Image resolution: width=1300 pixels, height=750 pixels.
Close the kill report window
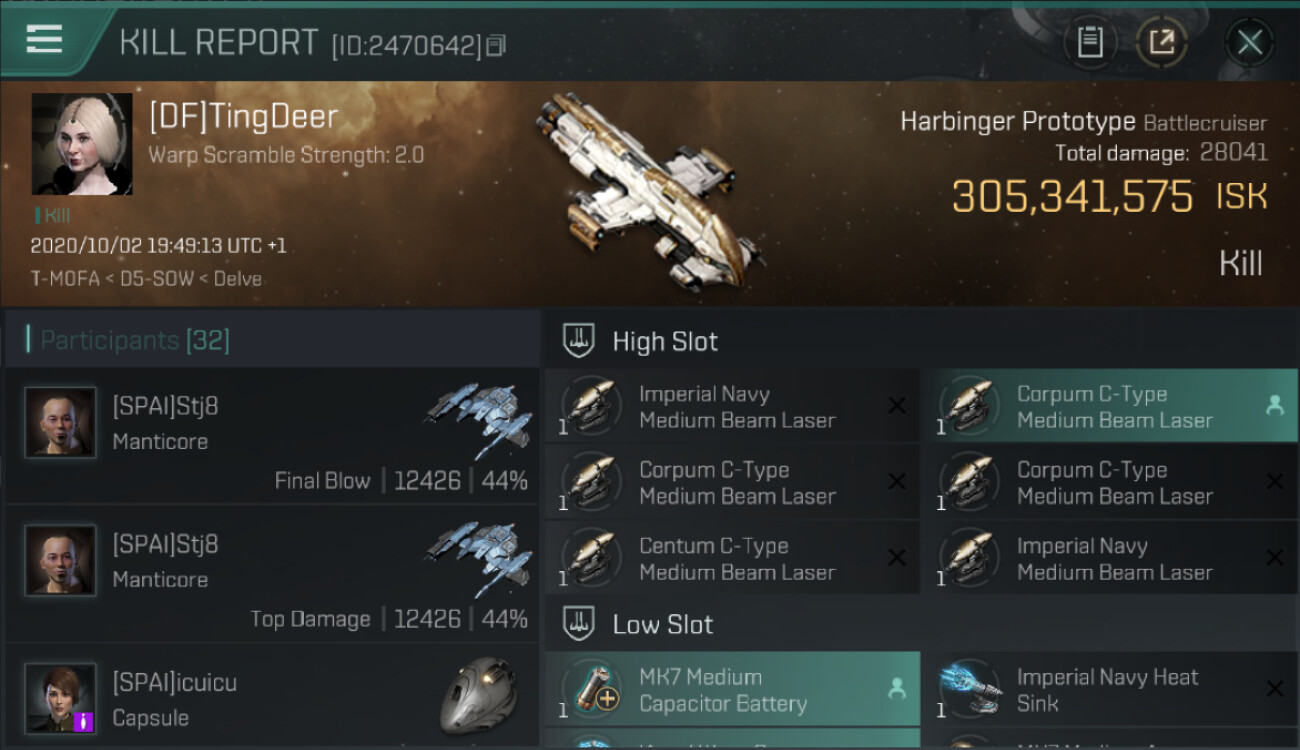click(1249, 42)
